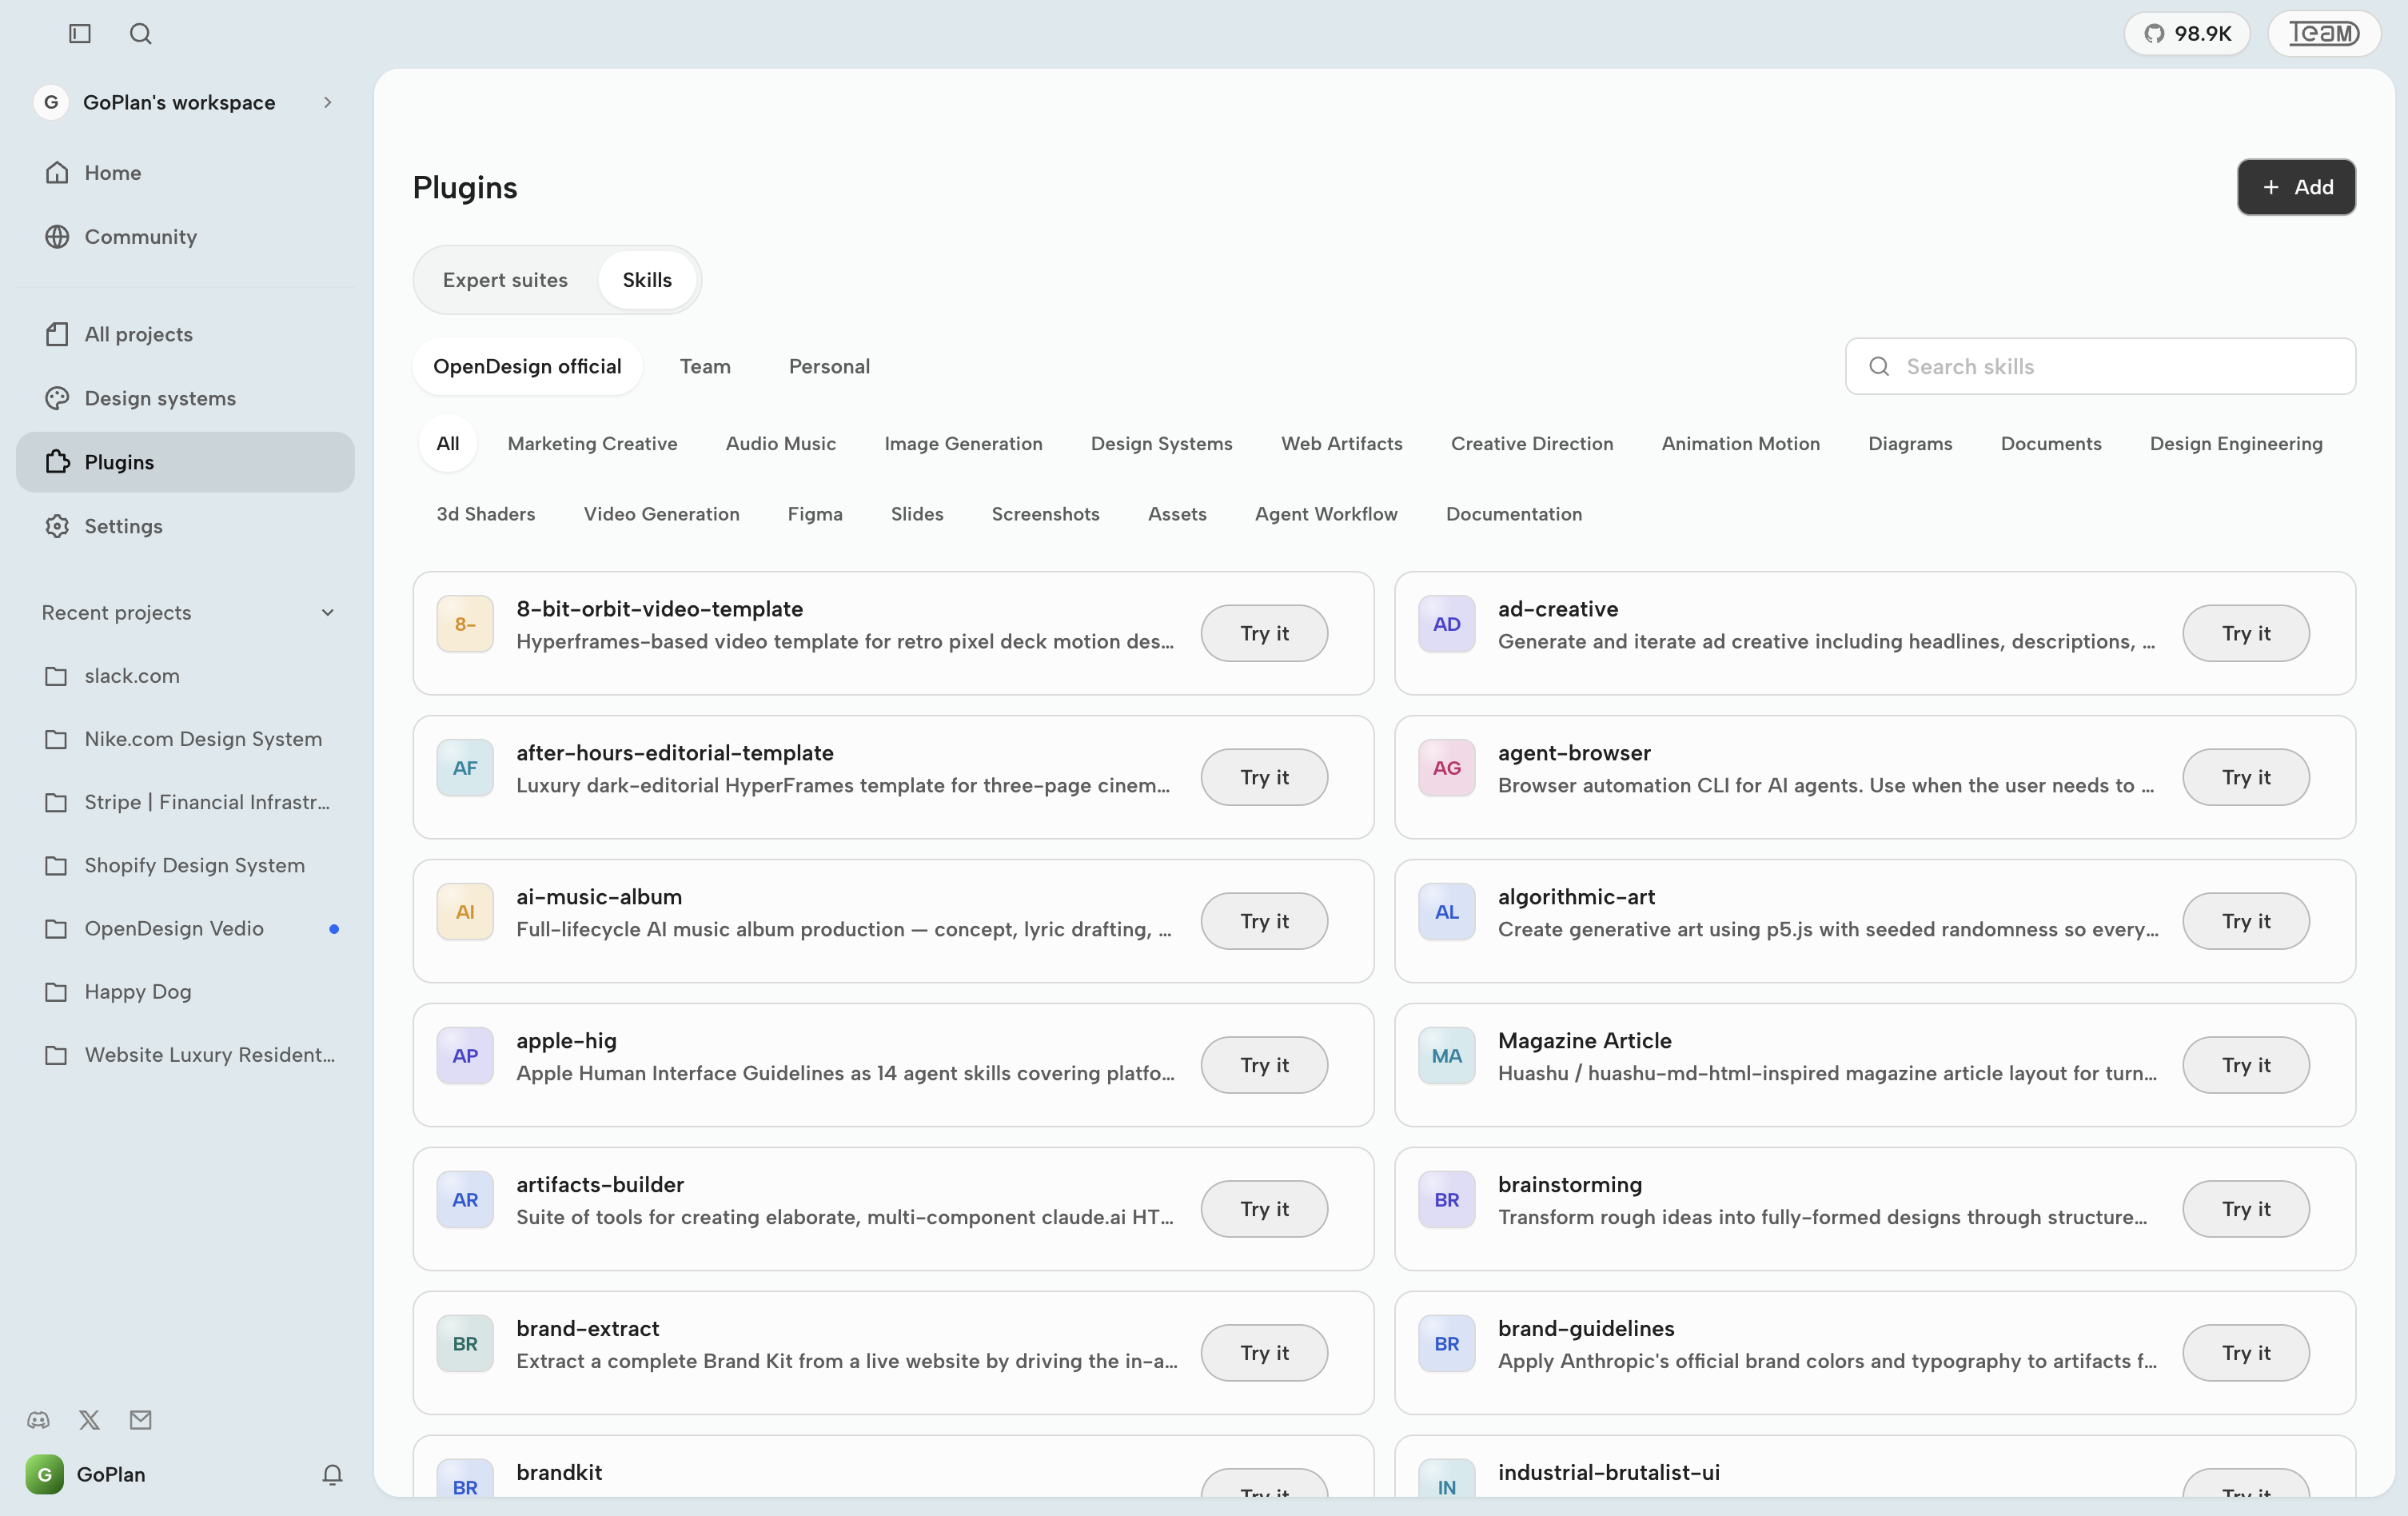Try the 8-bit-orbit-video-template skill
Viewport: 2408px width, 1516px height.
point(1265,633)
